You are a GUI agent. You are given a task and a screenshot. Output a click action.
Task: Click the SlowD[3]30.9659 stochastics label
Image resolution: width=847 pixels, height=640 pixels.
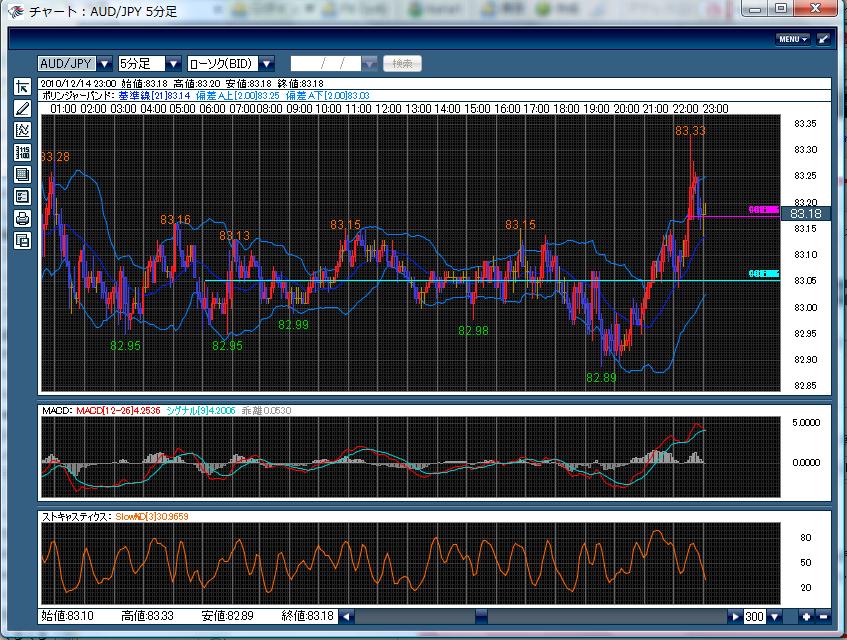[x=152, y=517]
